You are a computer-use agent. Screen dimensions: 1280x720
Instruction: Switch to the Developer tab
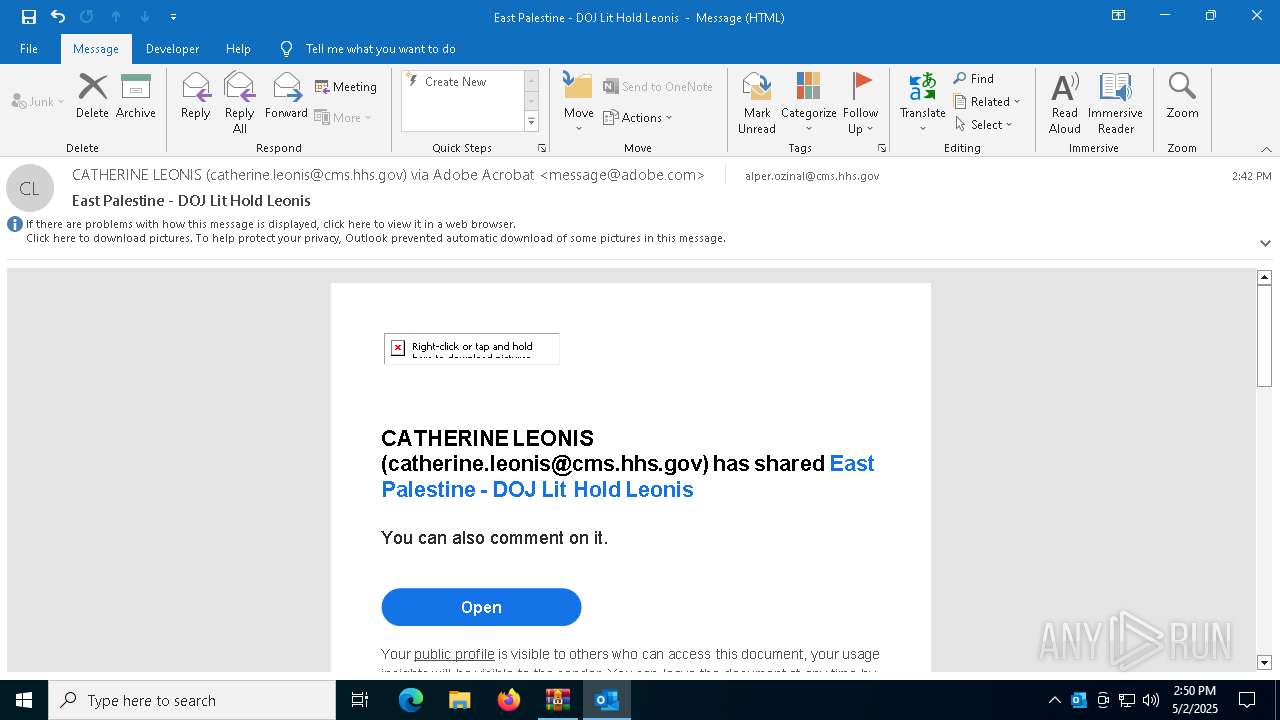[x=172, y=49]
